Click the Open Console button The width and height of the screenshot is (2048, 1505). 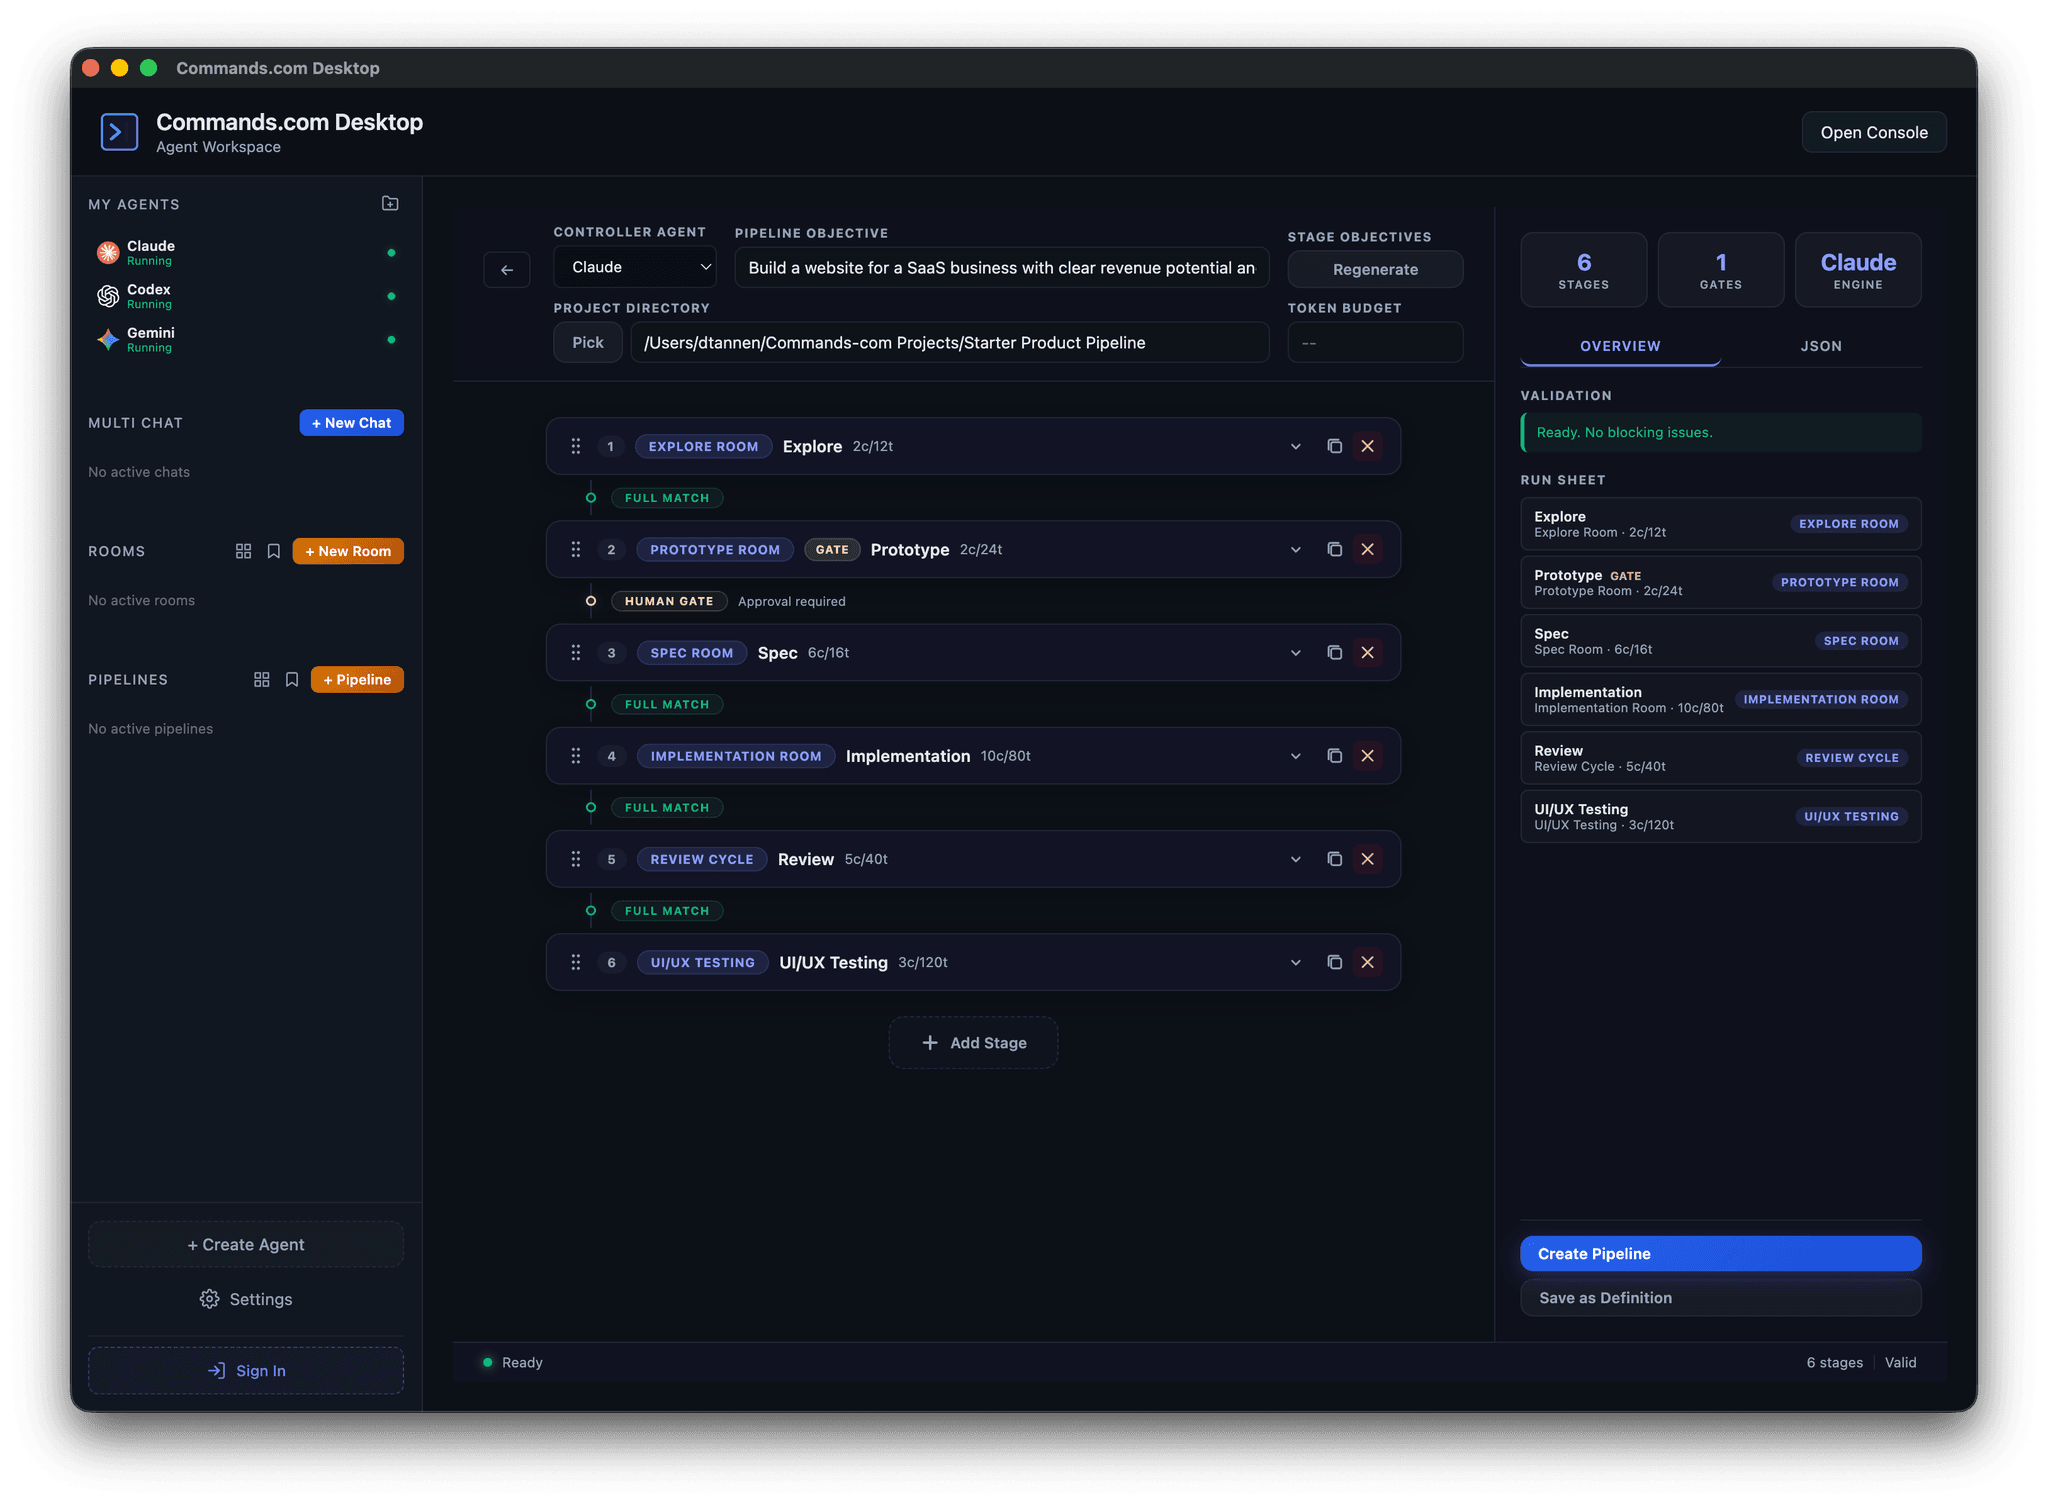click(x=1874, y=132)
